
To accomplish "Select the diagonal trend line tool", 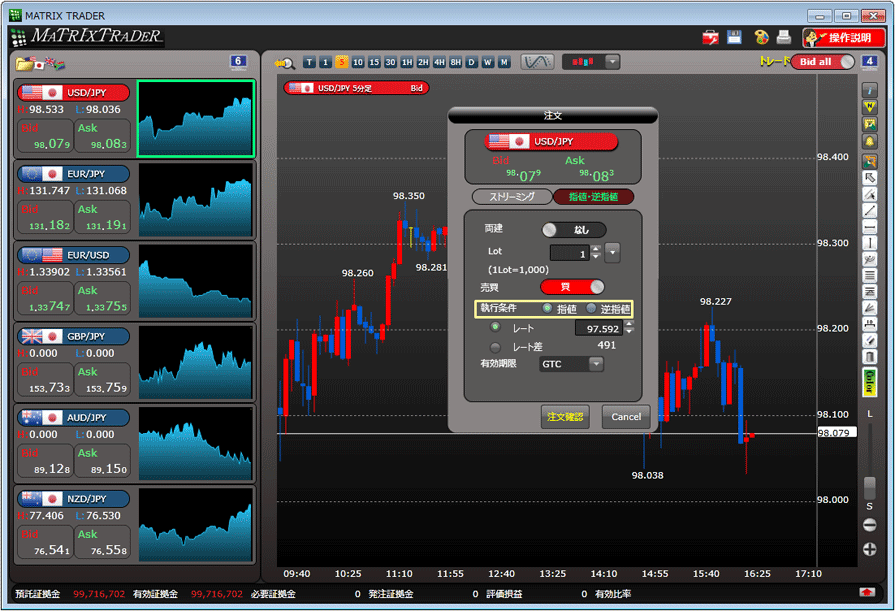I will pyautogui.click(x=869, y=211).
